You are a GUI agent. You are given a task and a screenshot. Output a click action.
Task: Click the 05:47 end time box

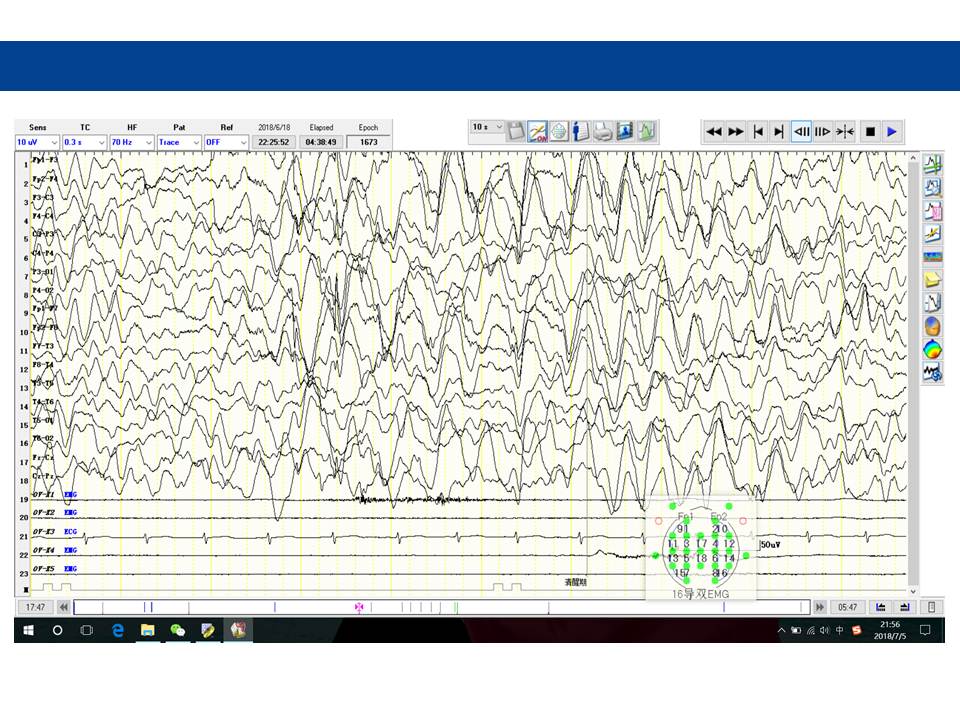pyautogui.click(x=847, y=607)
